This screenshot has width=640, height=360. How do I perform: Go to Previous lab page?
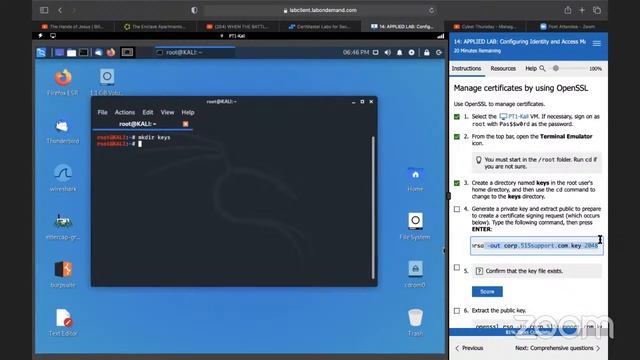pos(469,348)
